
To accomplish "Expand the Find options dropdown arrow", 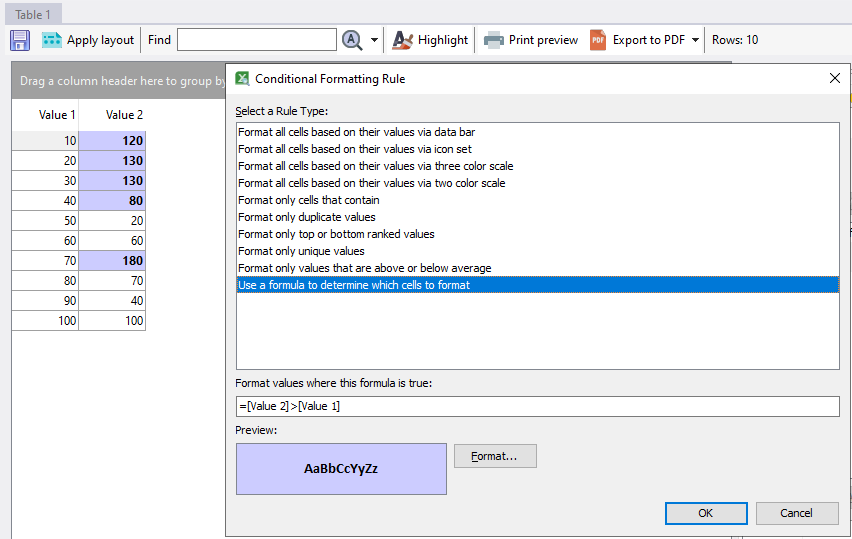I will [x=375, y=40].
